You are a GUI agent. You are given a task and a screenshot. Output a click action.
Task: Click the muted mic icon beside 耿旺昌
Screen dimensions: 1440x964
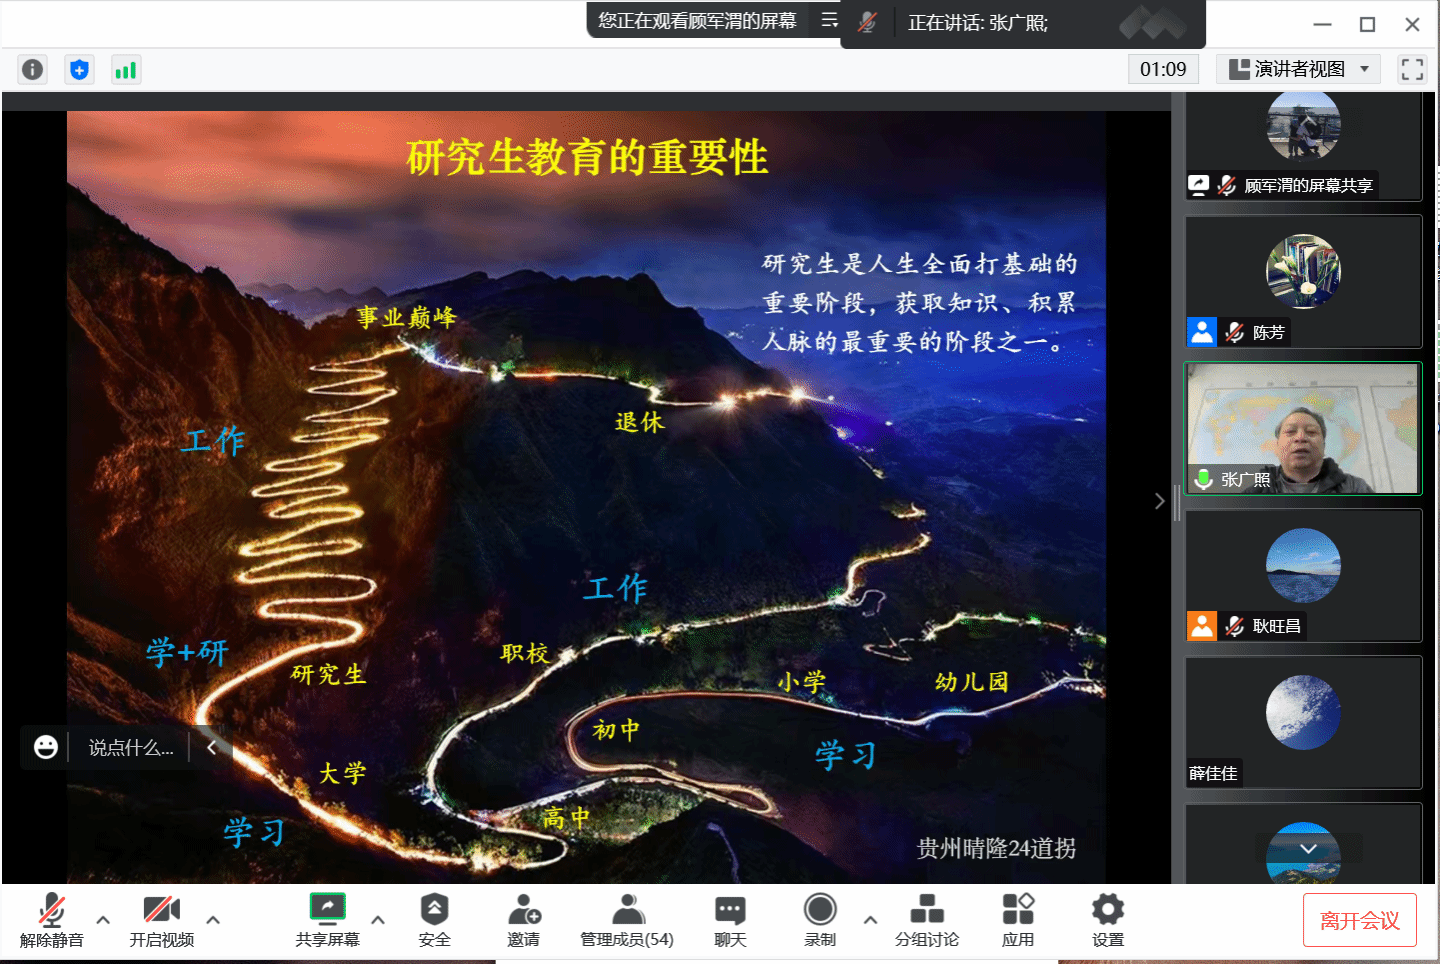(1235, 626)
